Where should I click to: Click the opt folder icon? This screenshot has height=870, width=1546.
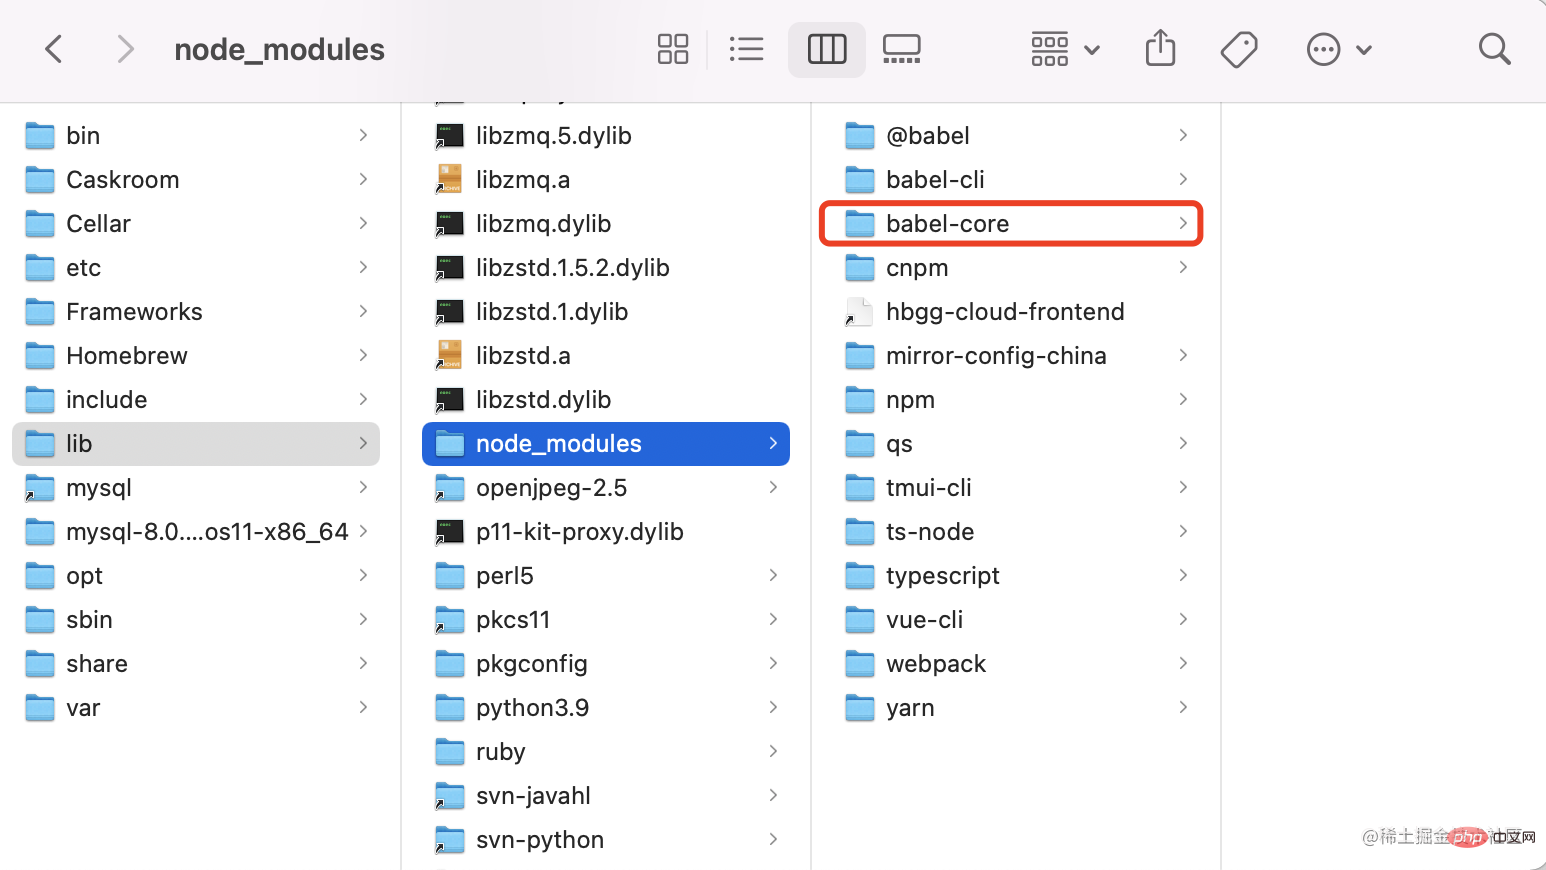(40, 576)
